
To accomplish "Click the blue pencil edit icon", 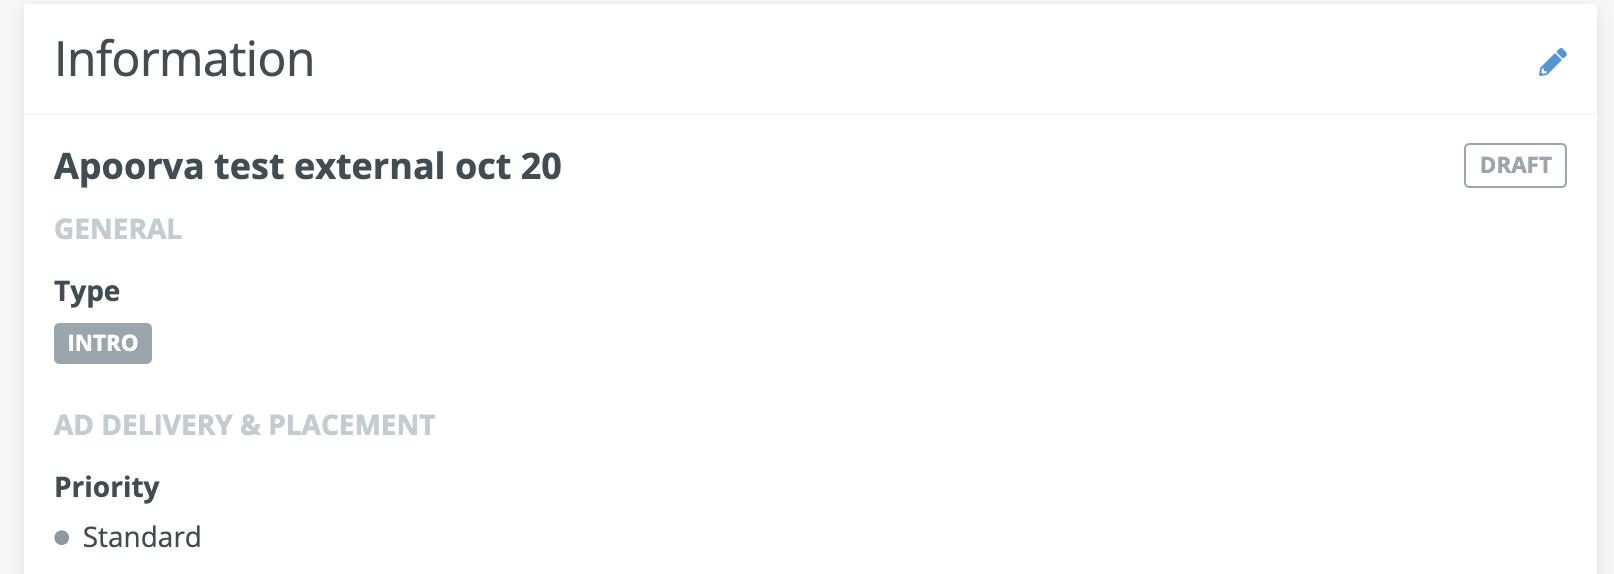I will (1552, 62).
